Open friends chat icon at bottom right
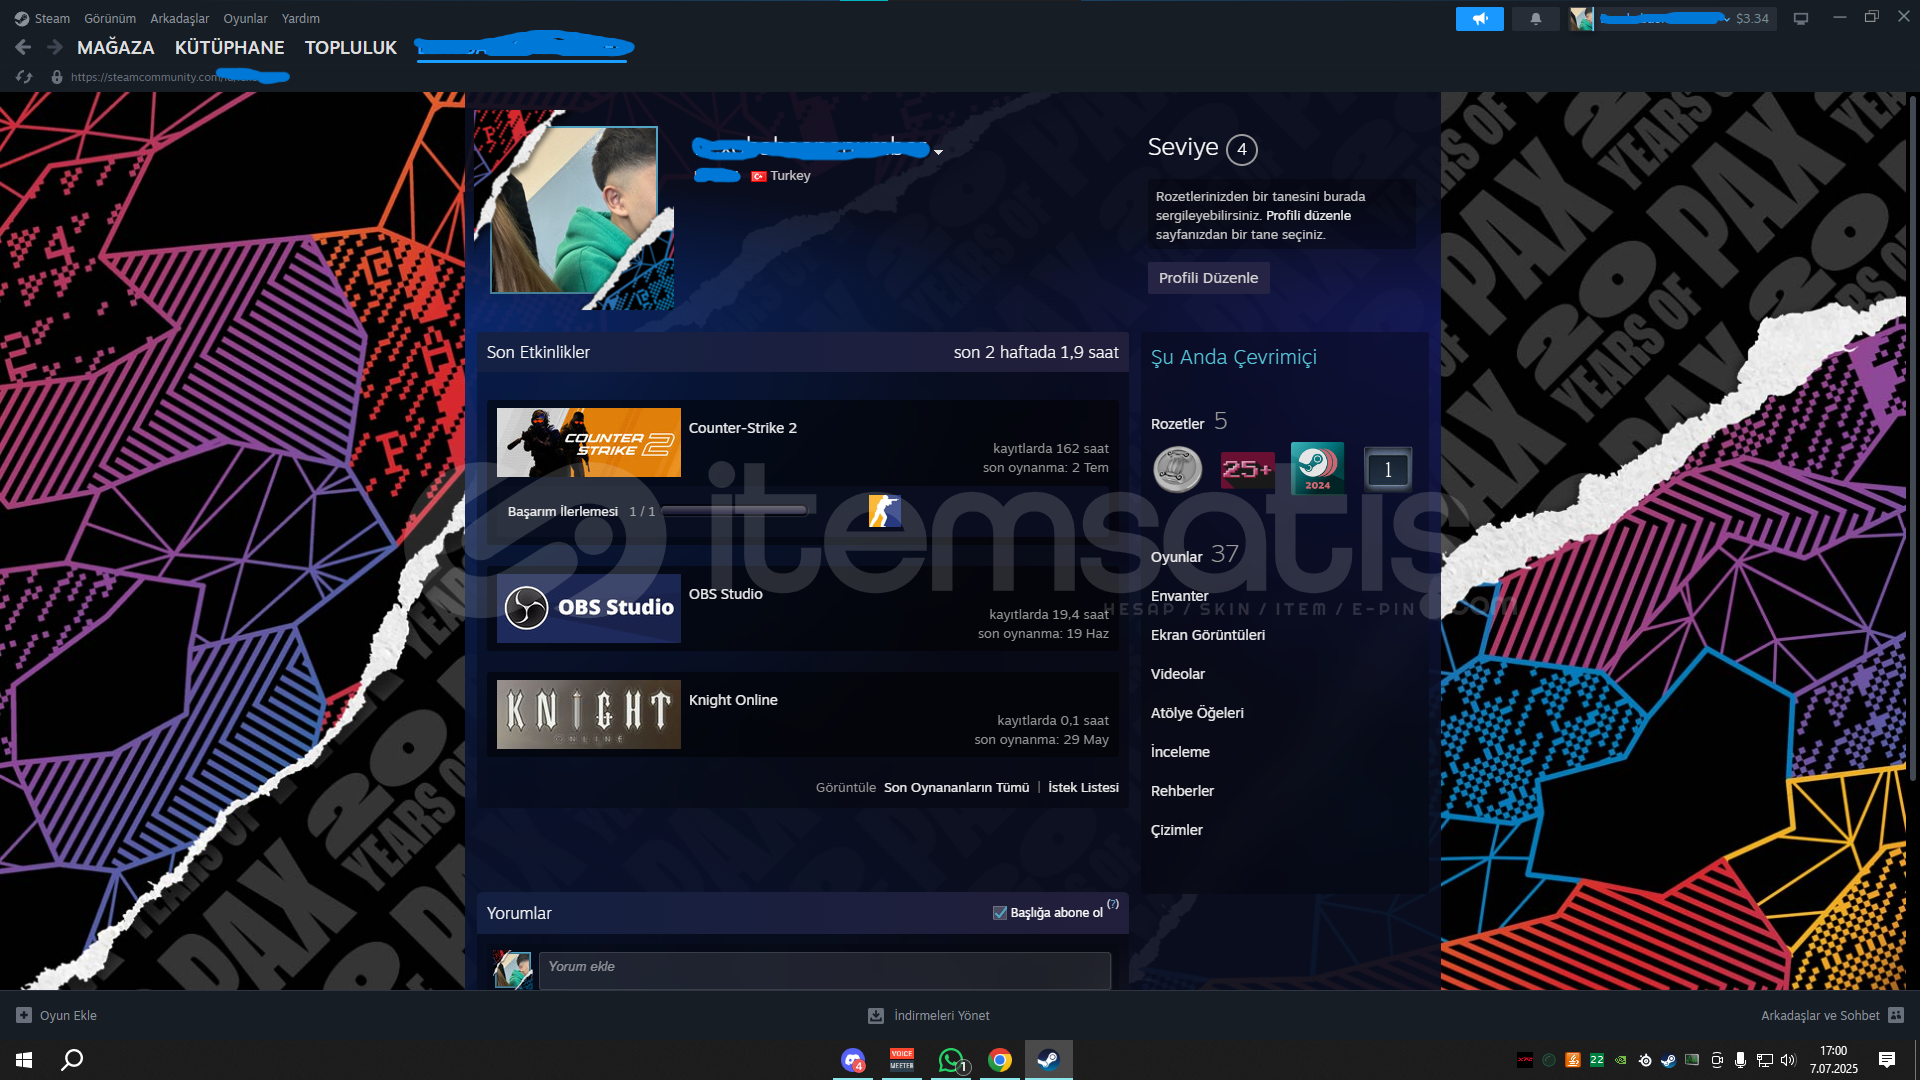Screen dimensions: 1920x1080 [1896, 1015]
